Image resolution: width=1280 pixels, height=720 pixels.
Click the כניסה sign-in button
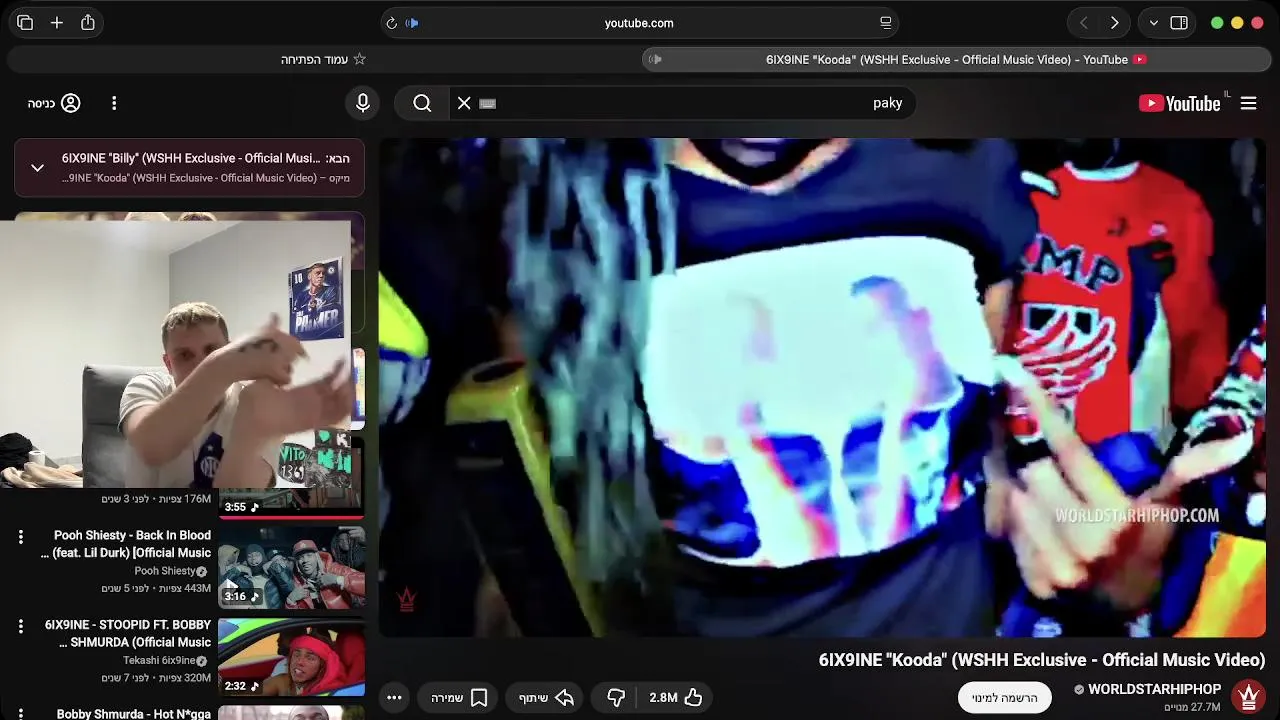55,103
